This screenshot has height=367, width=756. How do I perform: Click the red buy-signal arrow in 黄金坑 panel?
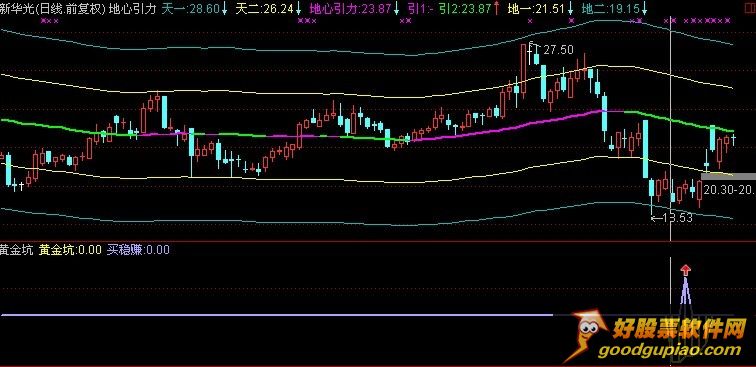point(685,270)
